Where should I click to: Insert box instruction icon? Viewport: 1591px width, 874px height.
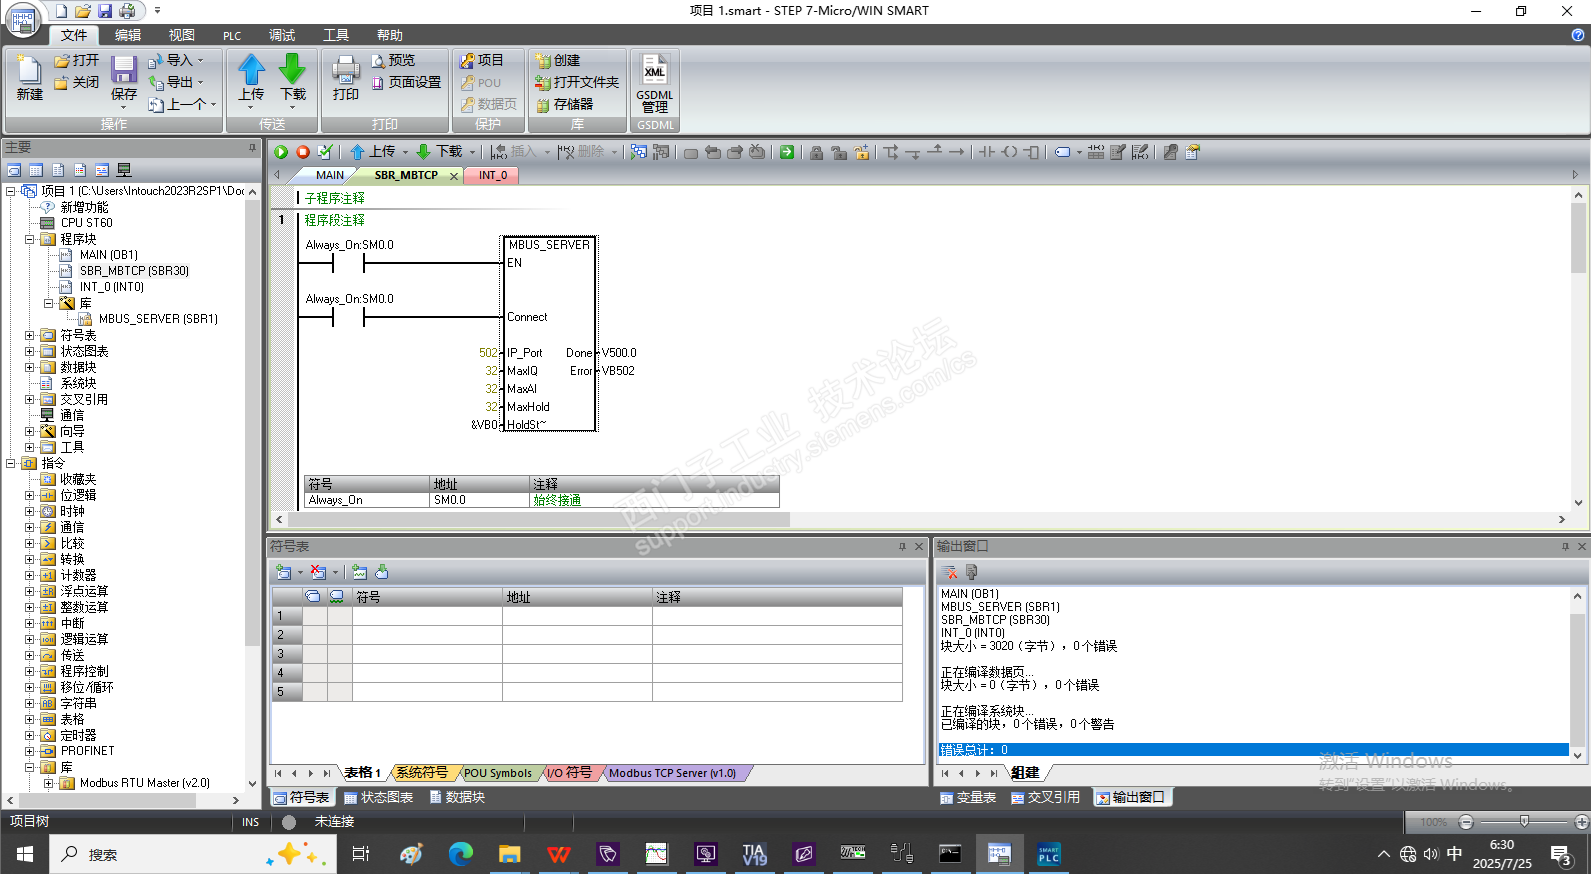pos(1031,152)
